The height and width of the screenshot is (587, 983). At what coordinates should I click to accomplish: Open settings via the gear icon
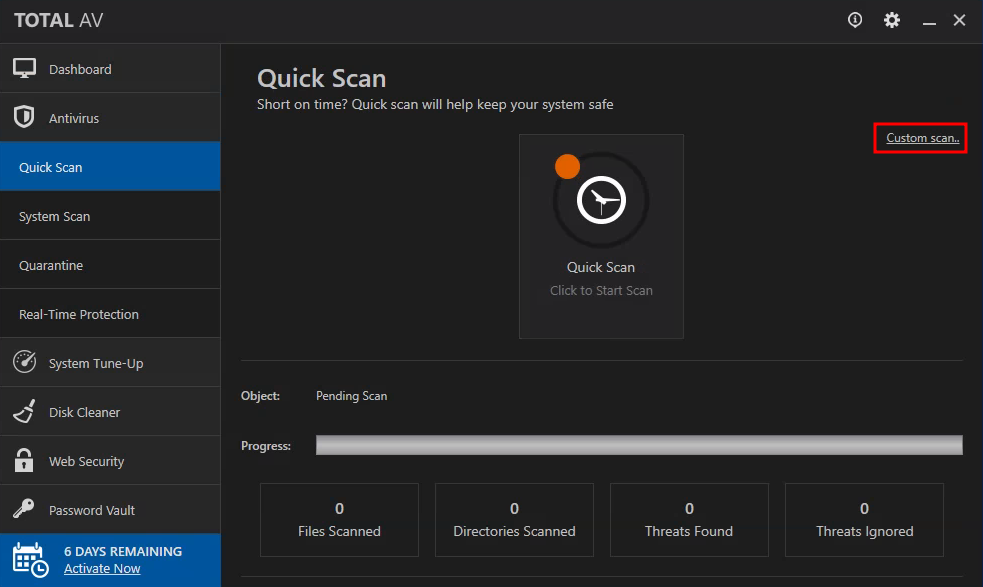891,20
